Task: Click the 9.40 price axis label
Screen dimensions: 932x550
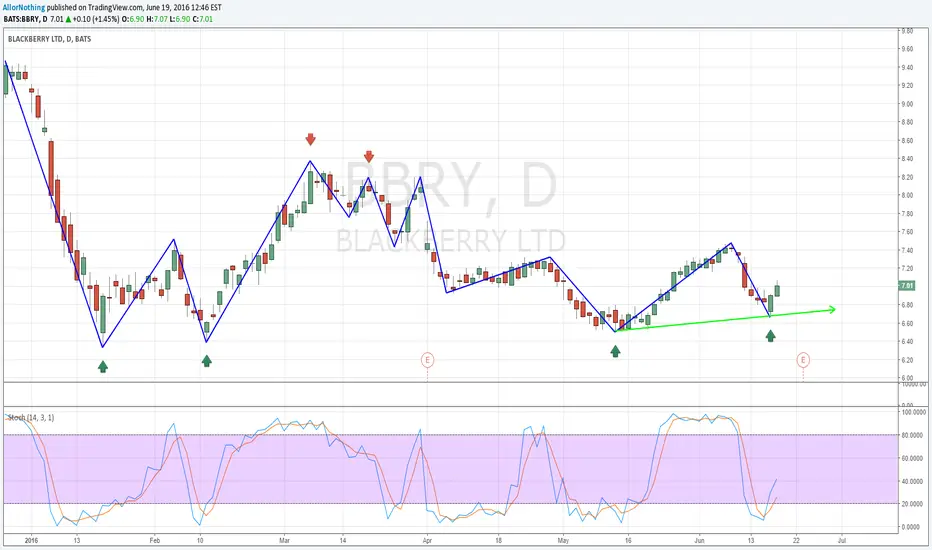Action: point(907,68)
